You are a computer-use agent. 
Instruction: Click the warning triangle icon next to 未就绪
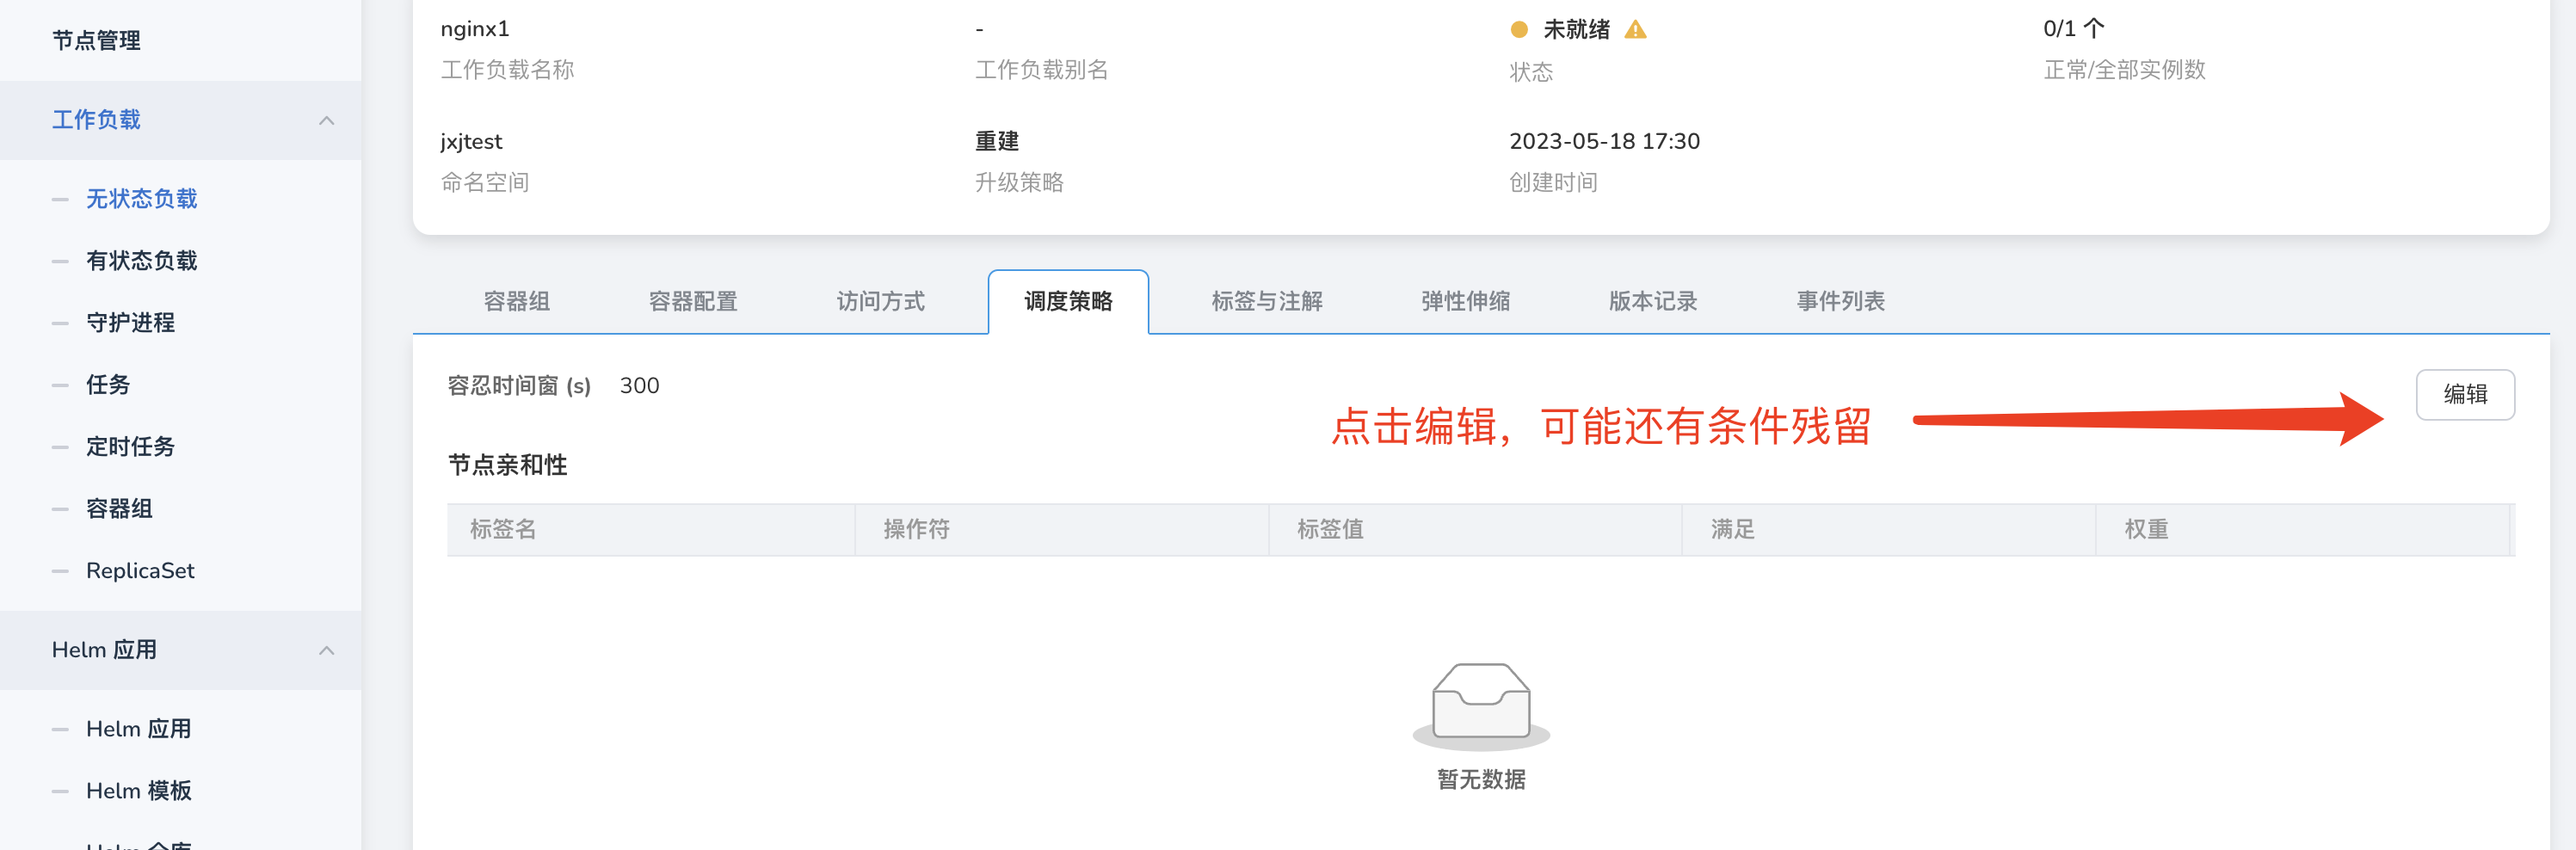tap(1635, 29)
